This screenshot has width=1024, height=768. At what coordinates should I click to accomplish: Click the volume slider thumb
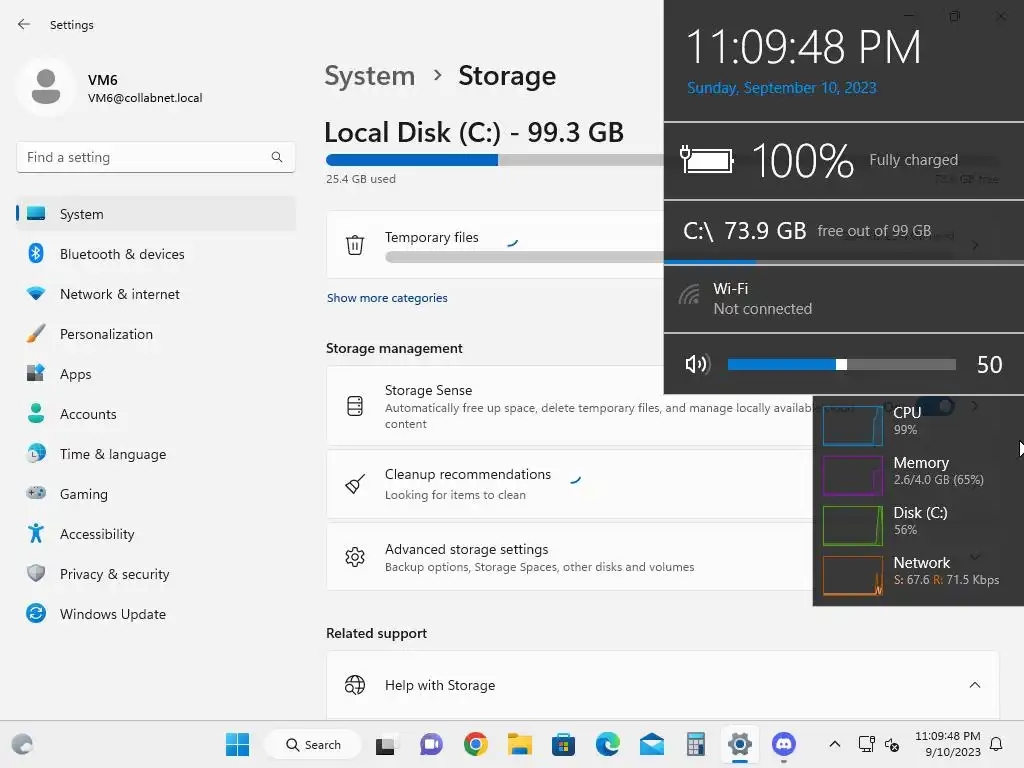click(841, 364)
